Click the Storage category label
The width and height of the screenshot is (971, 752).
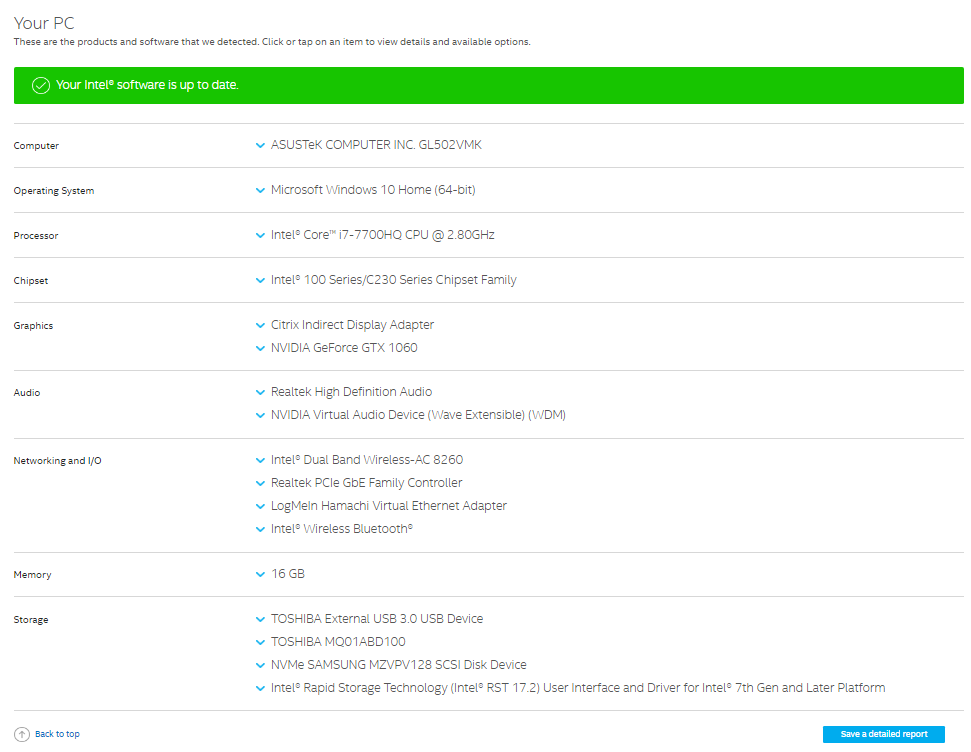(31, 619)
